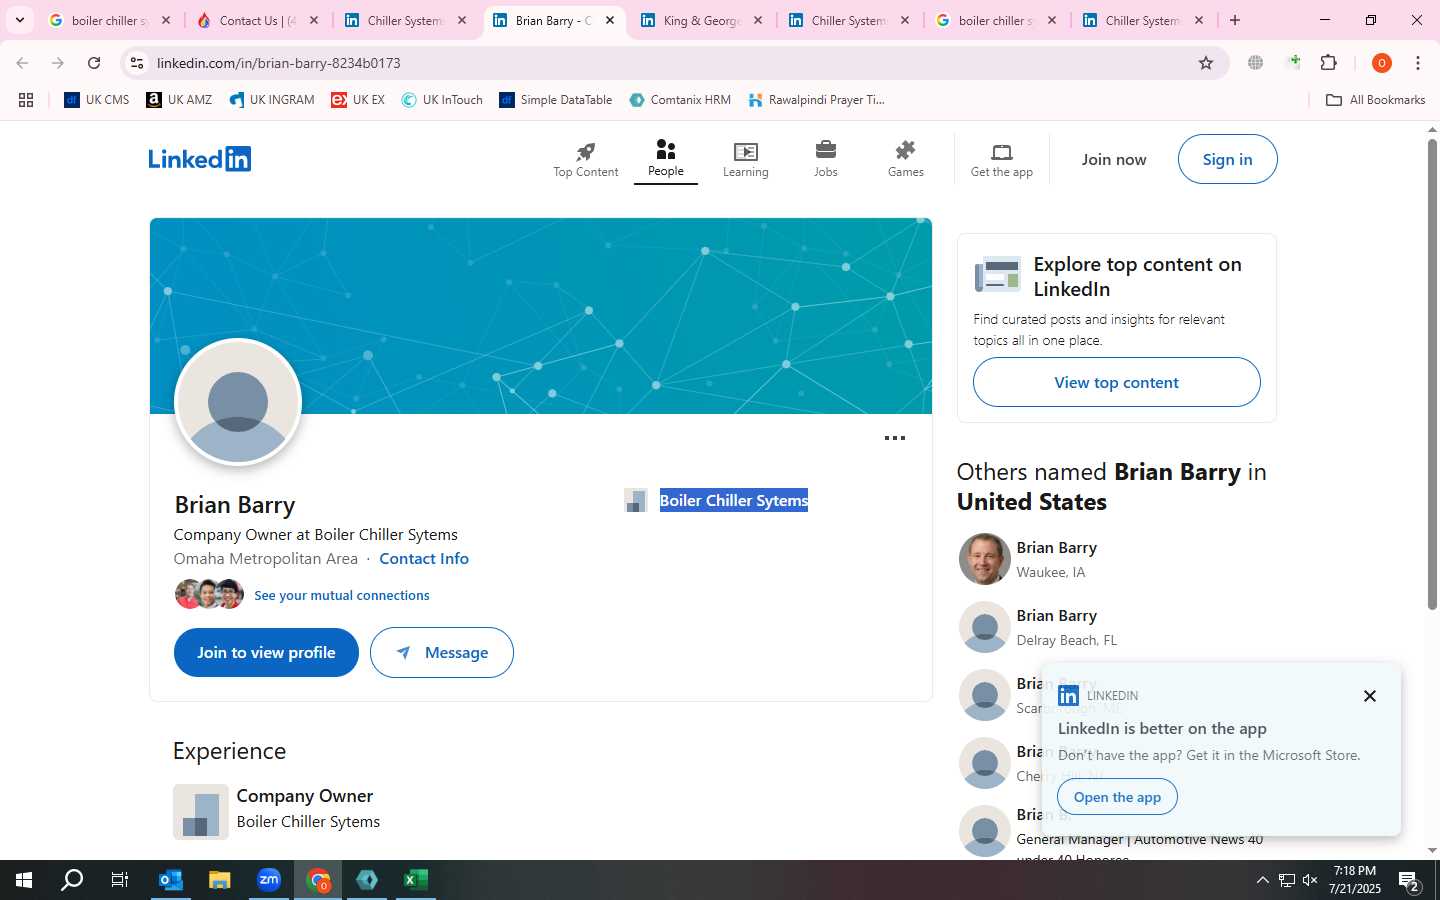Click the highlighted Boiler Chiller Sytems link
1440x900 pixels.
[x=734, y=500]
